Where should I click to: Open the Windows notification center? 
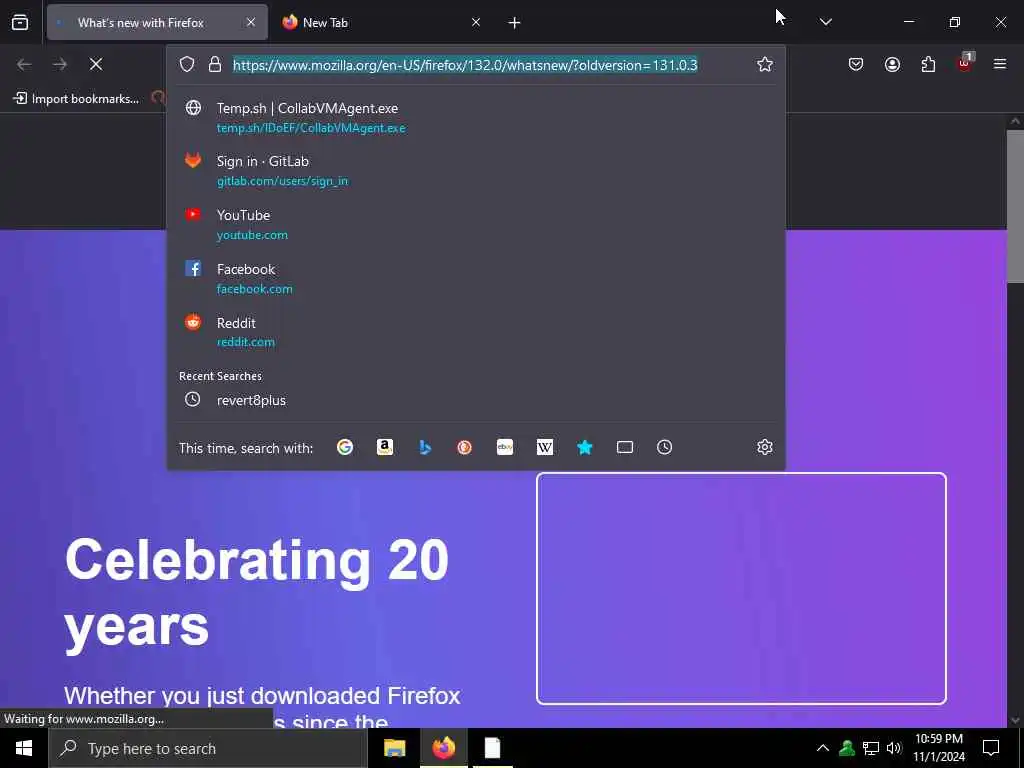(991, 748)
